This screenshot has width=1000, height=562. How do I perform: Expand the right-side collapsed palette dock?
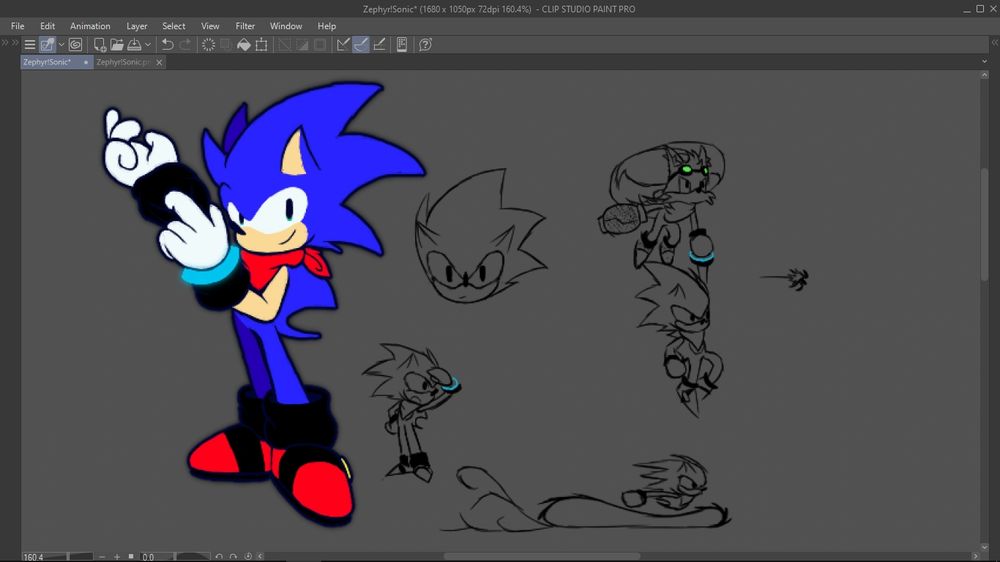[994, 43]
